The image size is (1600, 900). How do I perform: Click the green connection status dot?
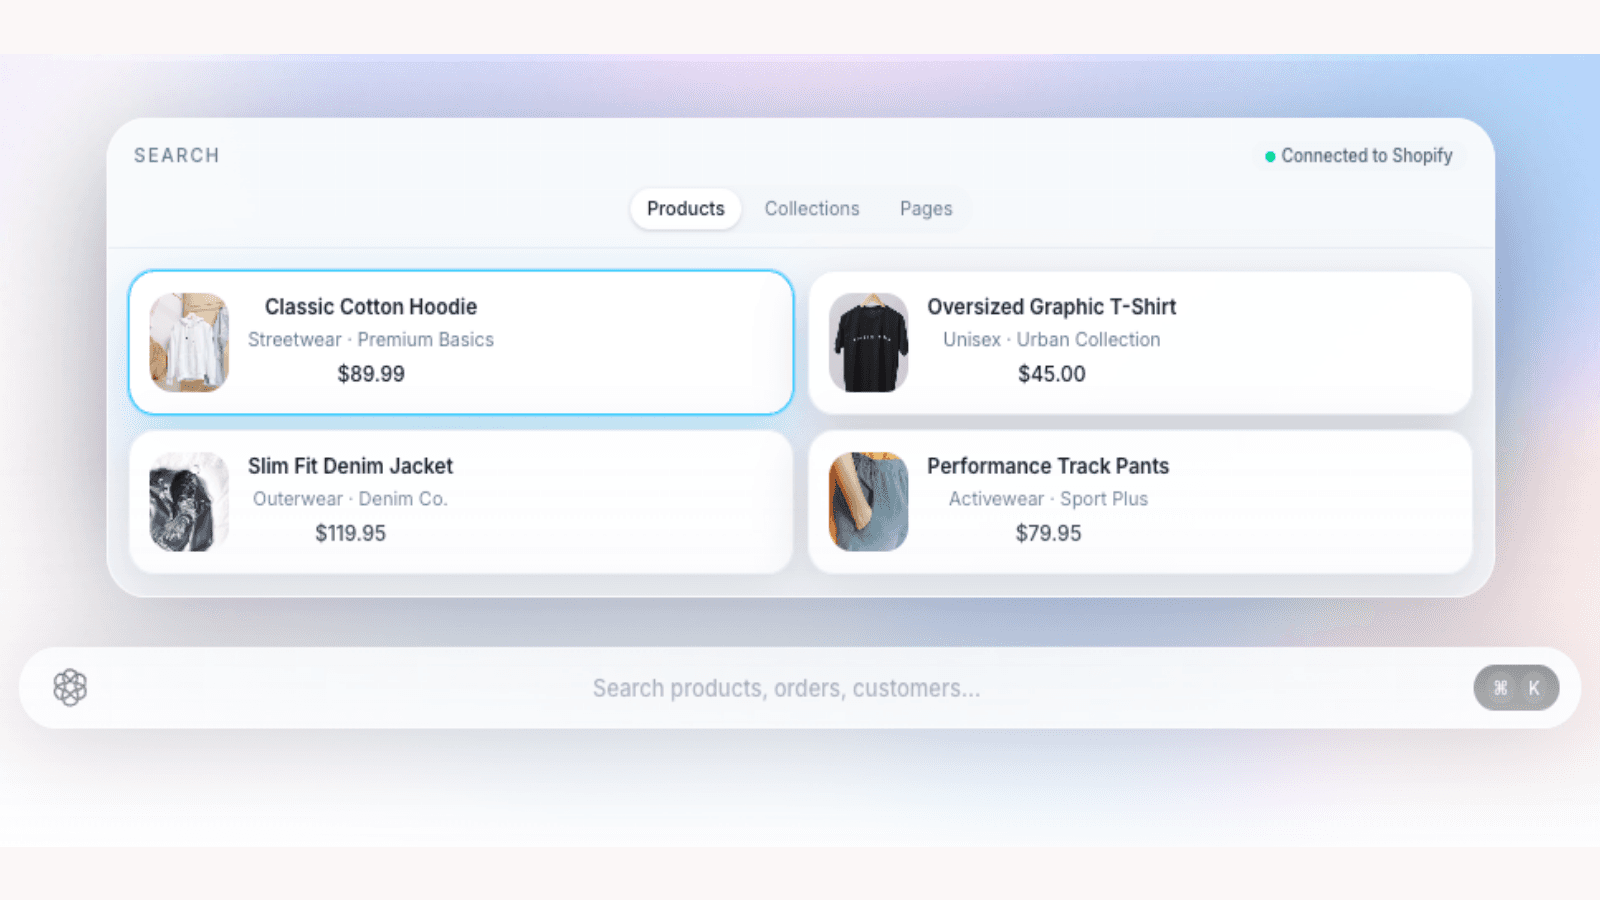pyautogui.click(x=1270, y=156)
